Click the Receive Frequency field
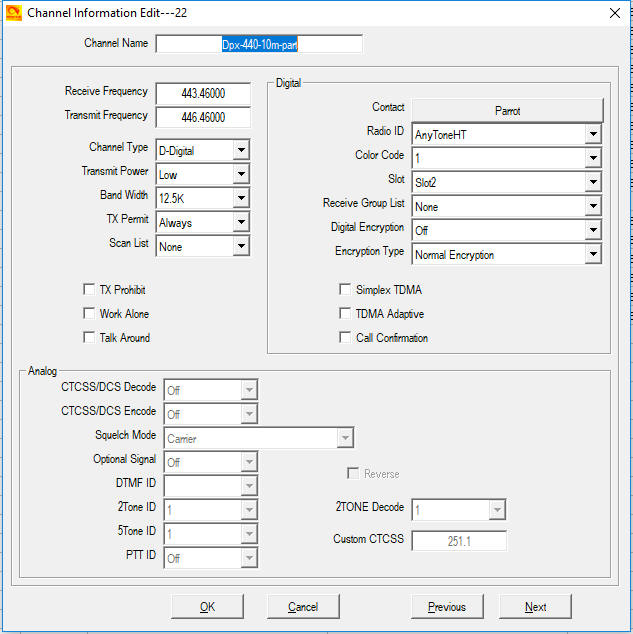Image resolution: width=633 pixels, height=634 pixels. click(203, 94)
